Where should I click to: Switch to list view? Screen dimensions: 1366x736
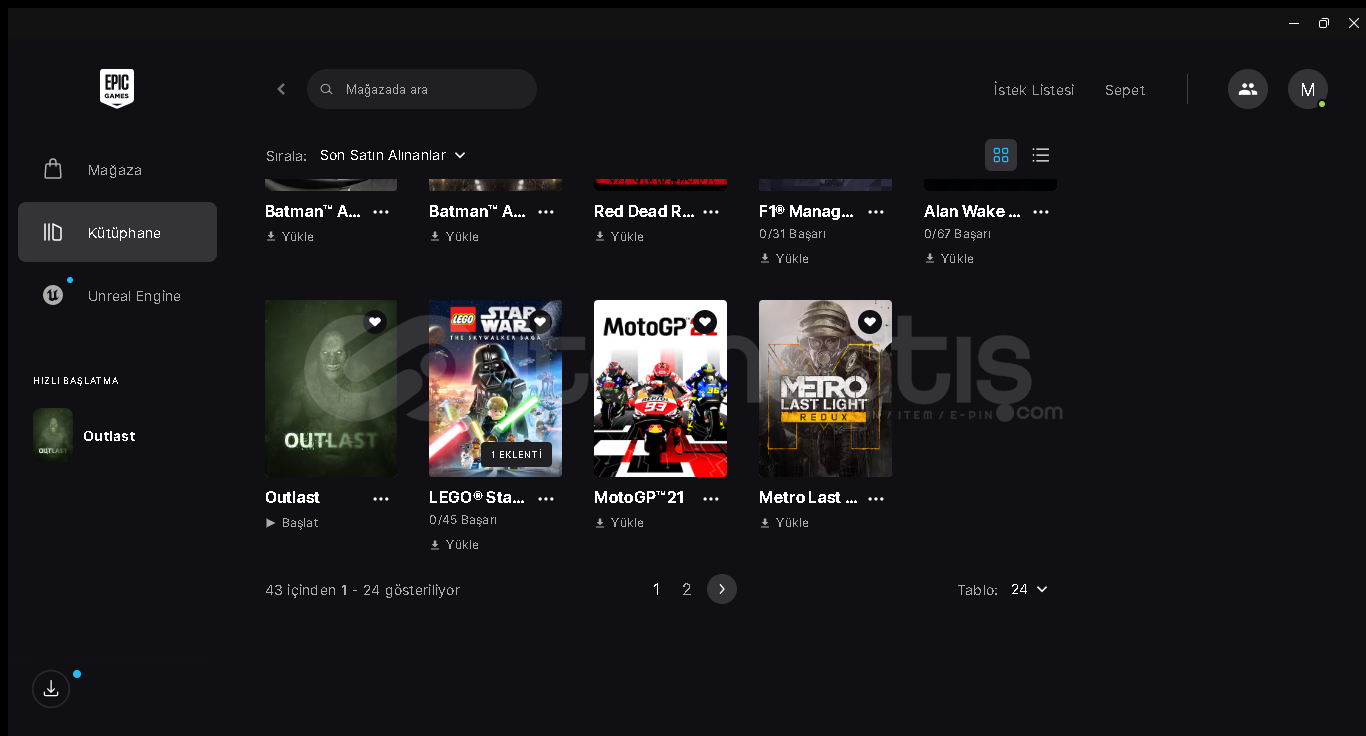tap(1041, 155)
